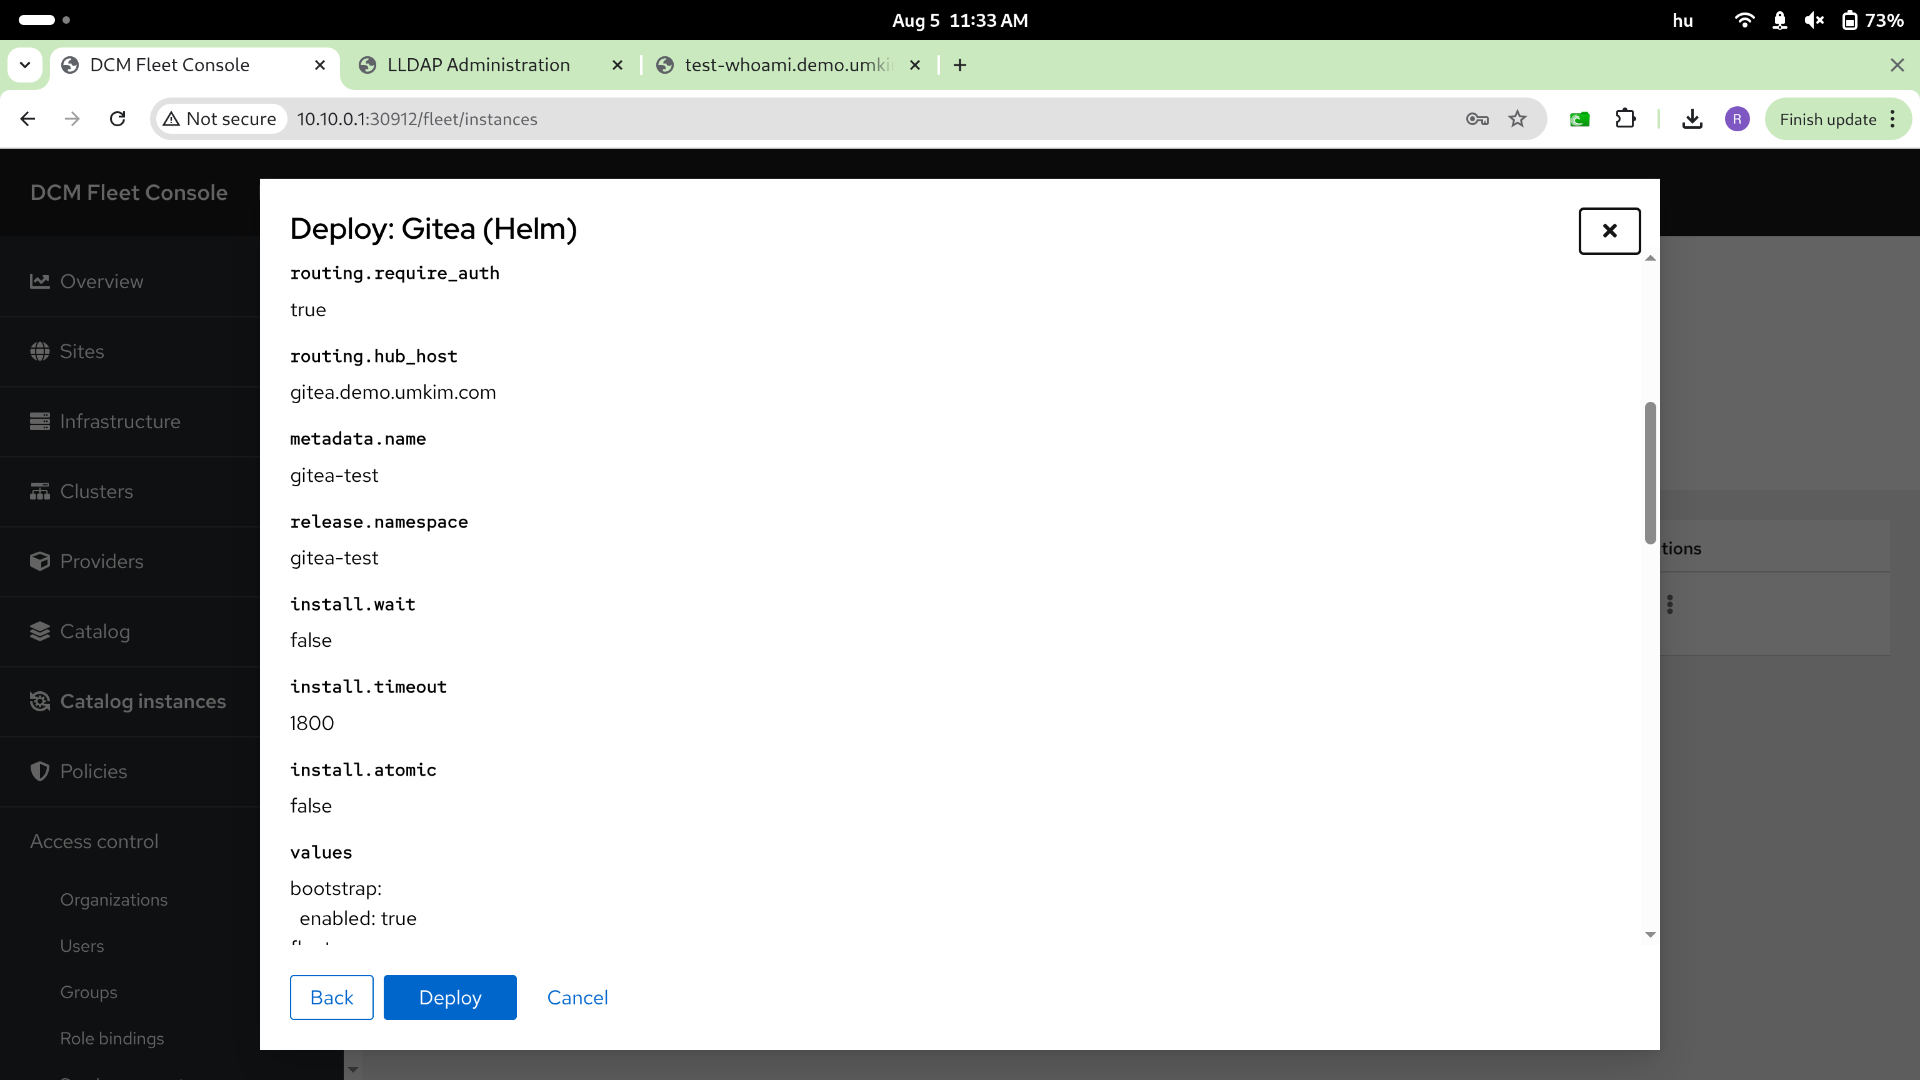Close the LLDAP Administration tab

coord(617,65)
